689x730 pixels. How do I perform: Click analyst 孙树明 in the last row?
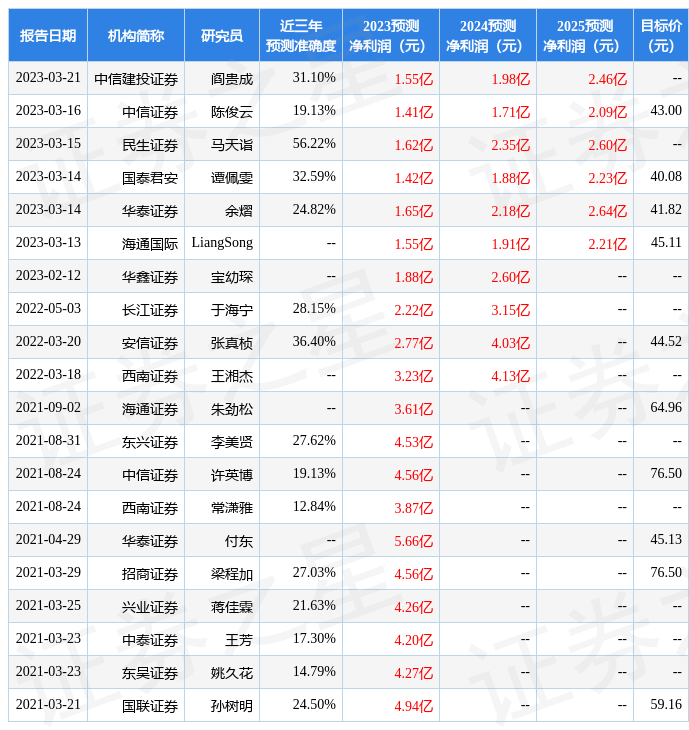(x=231, y=706)
